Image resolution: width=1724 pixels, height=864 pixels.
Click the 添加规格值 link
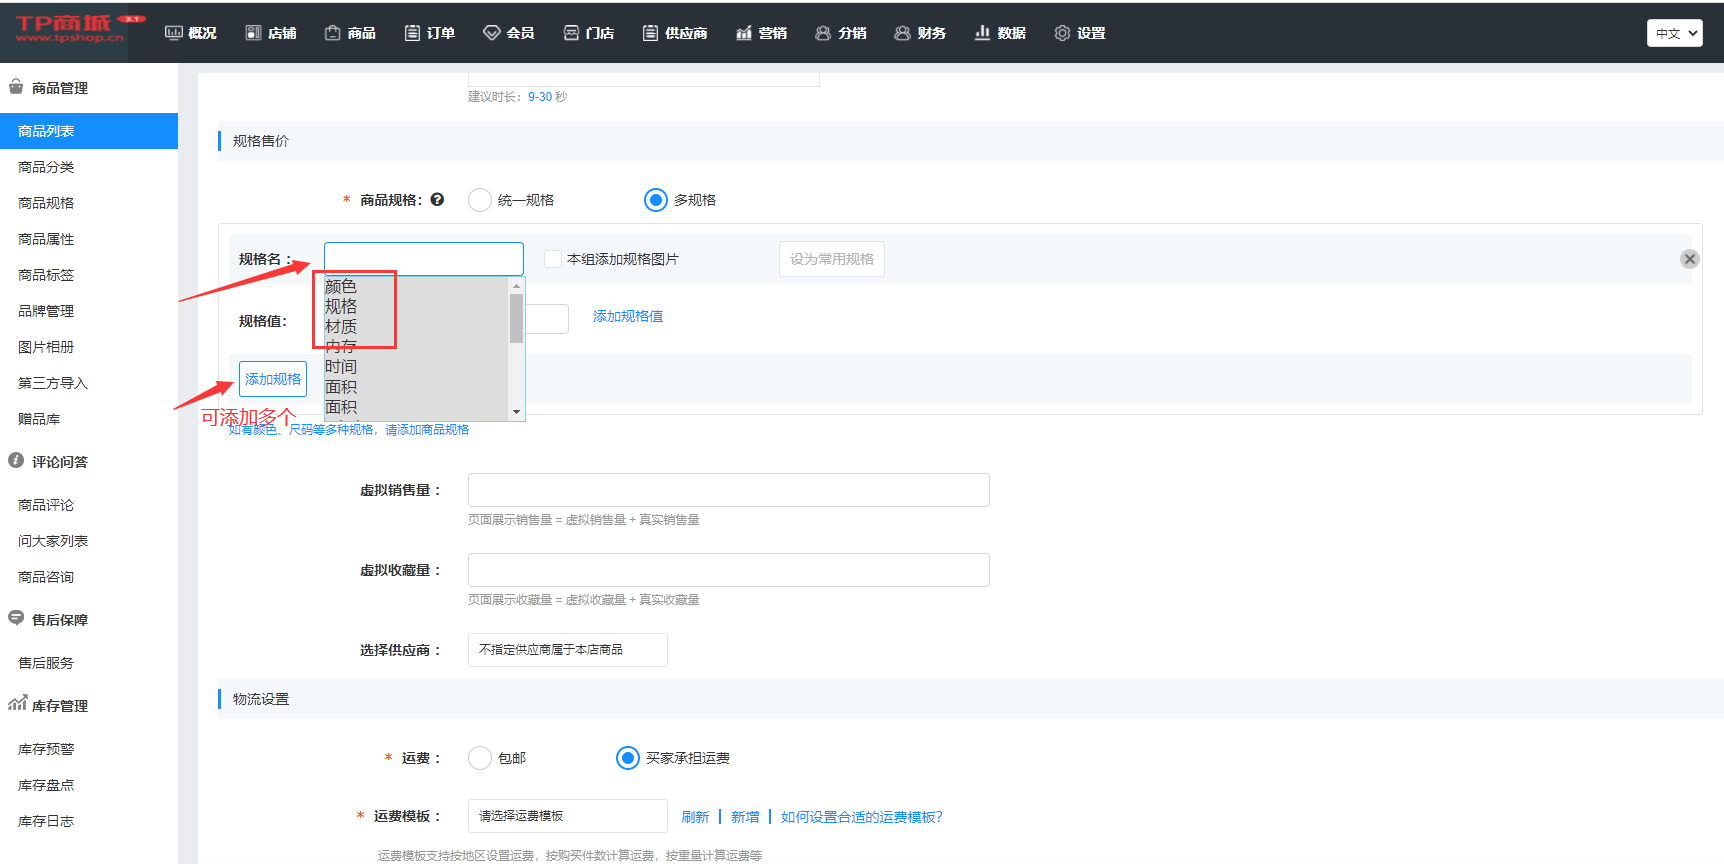click(627, 316)
